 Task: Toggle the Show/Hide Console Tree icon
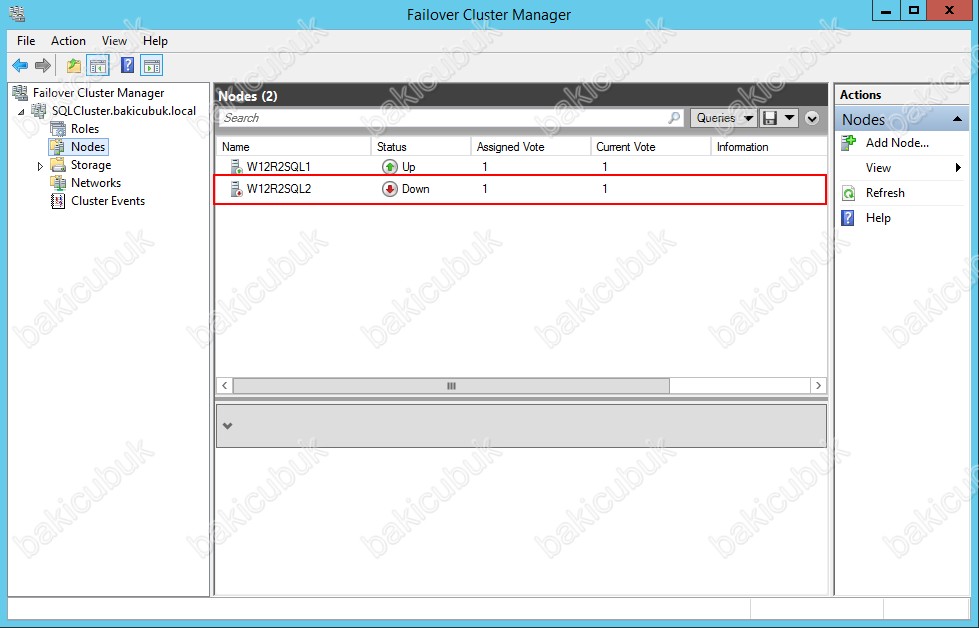pos(98,65)
